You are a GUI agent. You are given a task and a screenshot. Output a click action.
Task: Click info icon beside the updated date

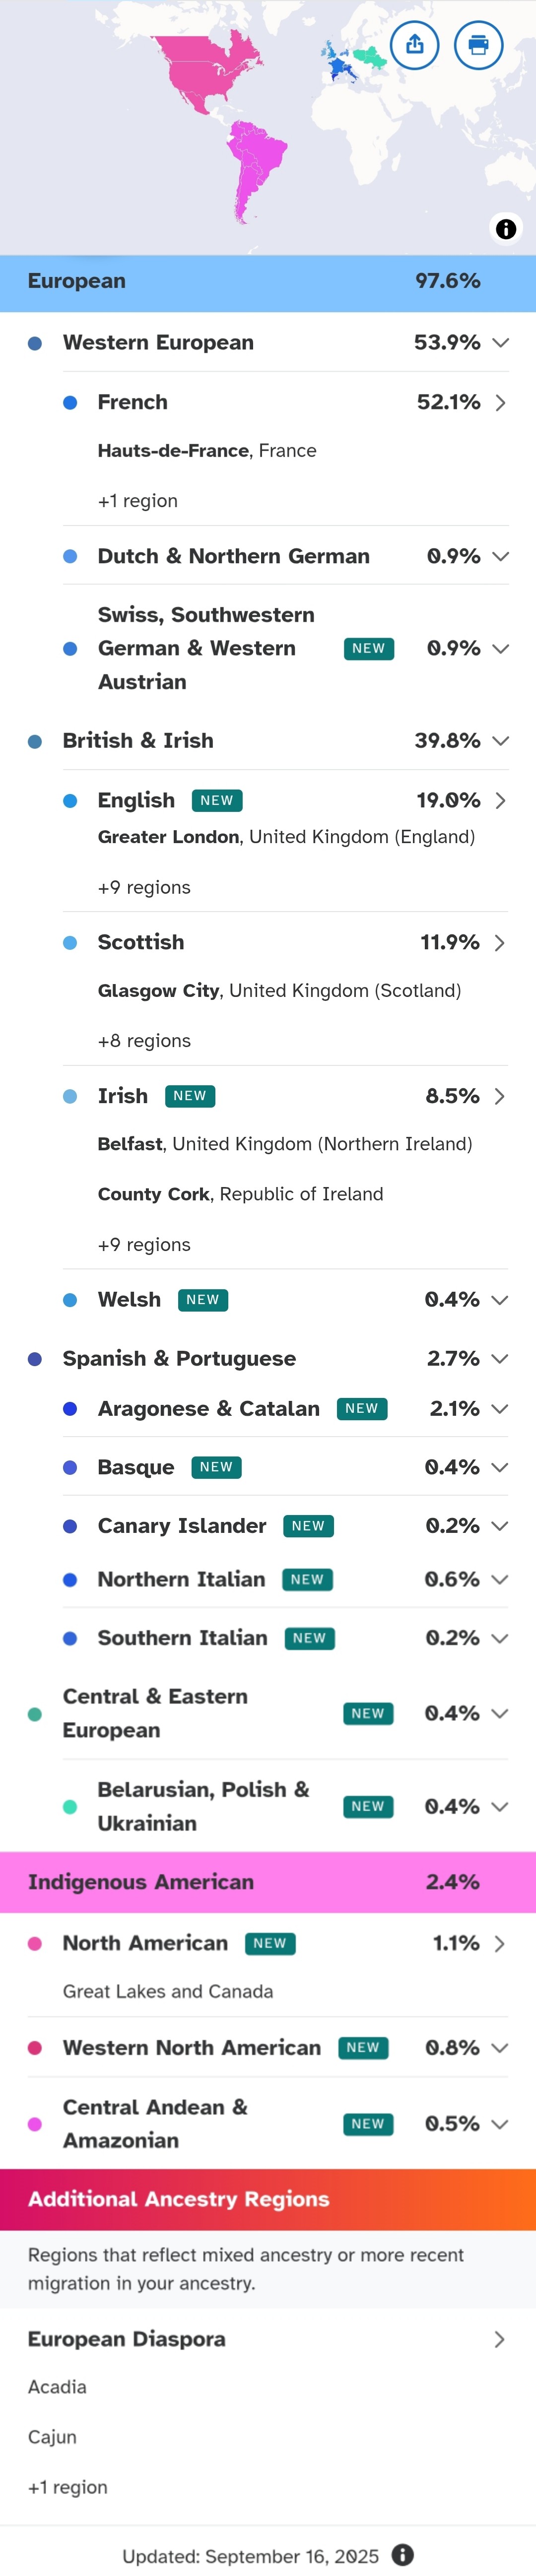(403, 2555)
